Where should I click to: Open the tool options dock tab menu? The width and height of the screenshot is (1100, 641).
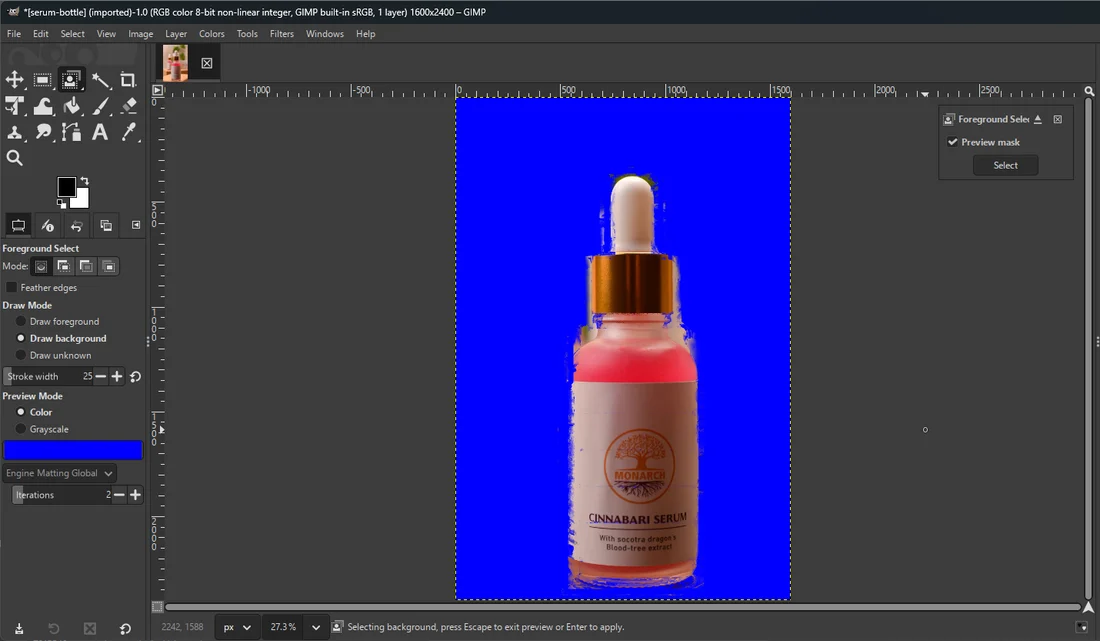pos(135,225)
